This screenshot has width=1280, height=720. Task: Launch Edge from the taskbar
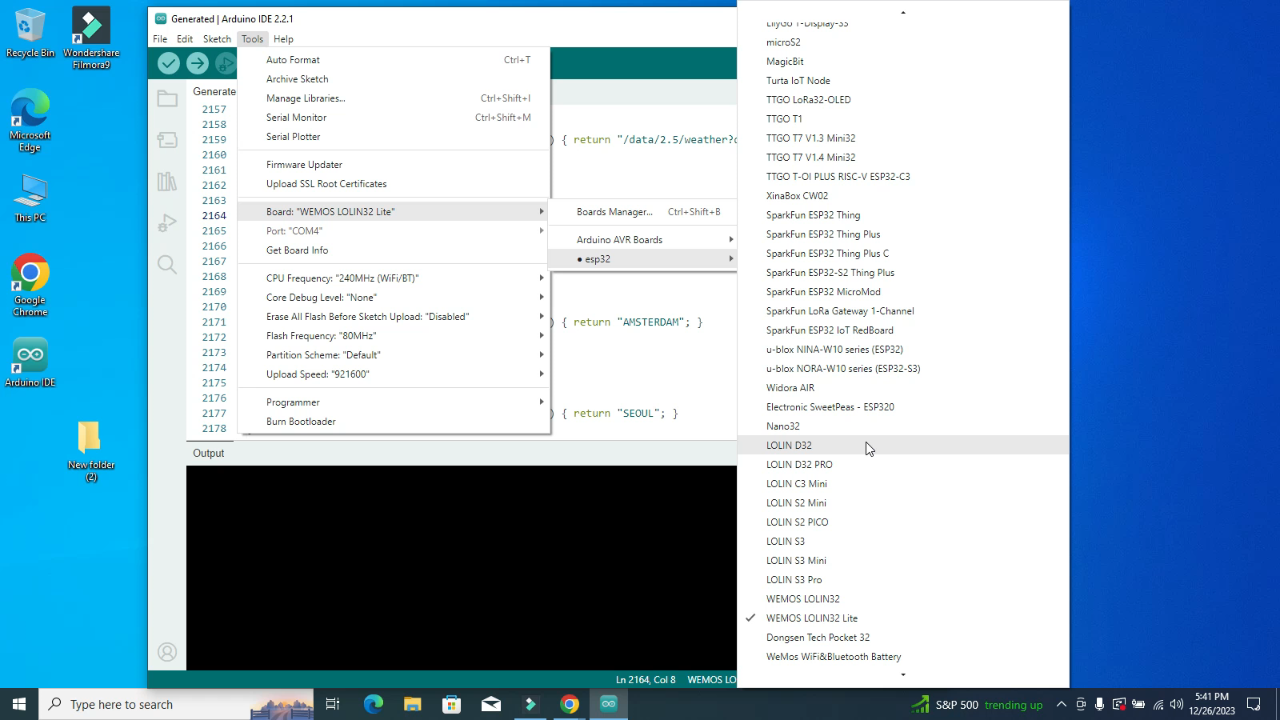(x=373, y=704)
